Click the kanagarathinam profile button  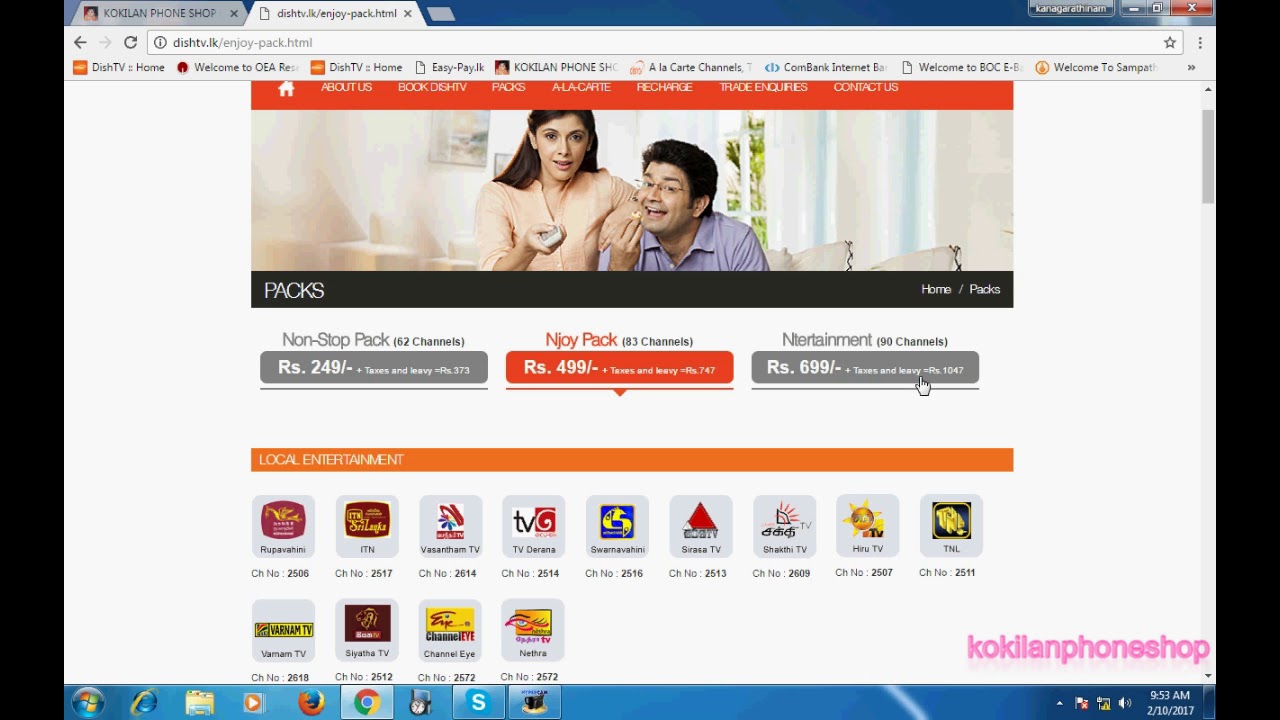coord(1070,8)
